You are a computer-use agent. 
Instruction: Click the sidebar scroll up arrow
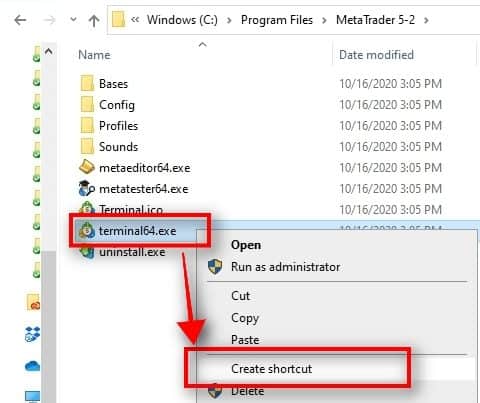[49, 52]
